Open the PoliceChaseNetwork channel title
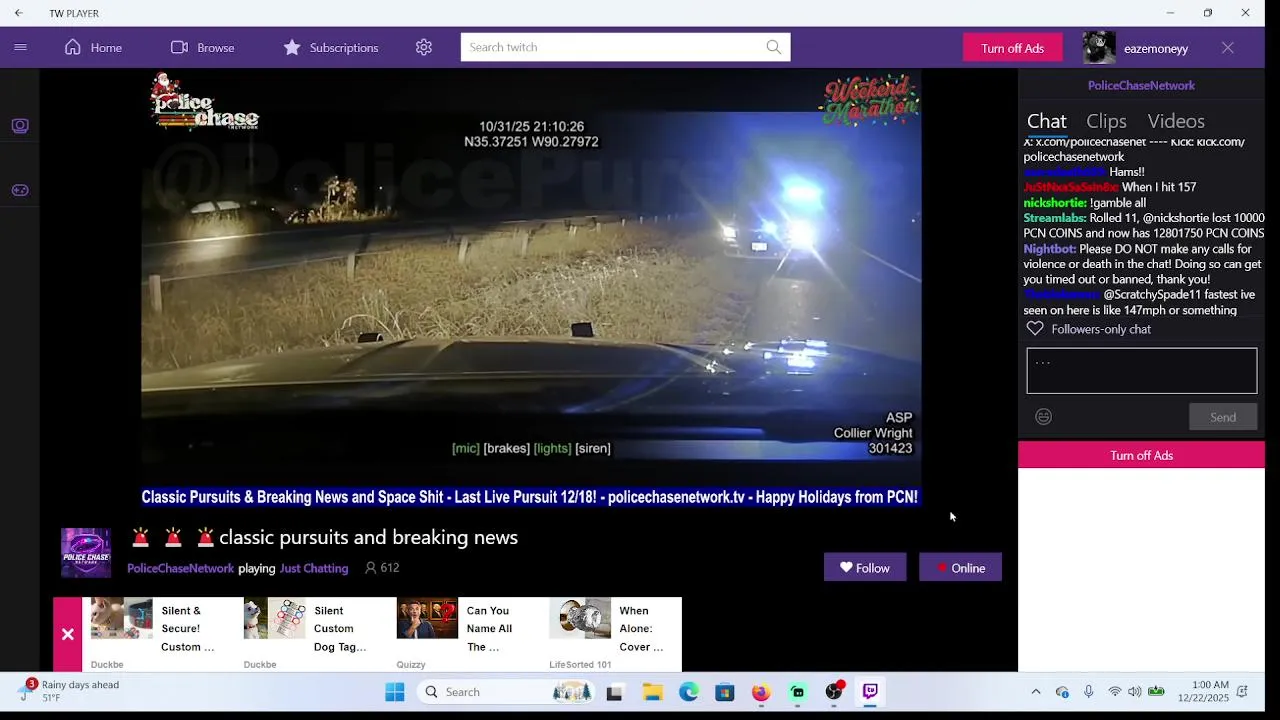The width and height of the screenshot is (1280, 720). point(1141,85)
